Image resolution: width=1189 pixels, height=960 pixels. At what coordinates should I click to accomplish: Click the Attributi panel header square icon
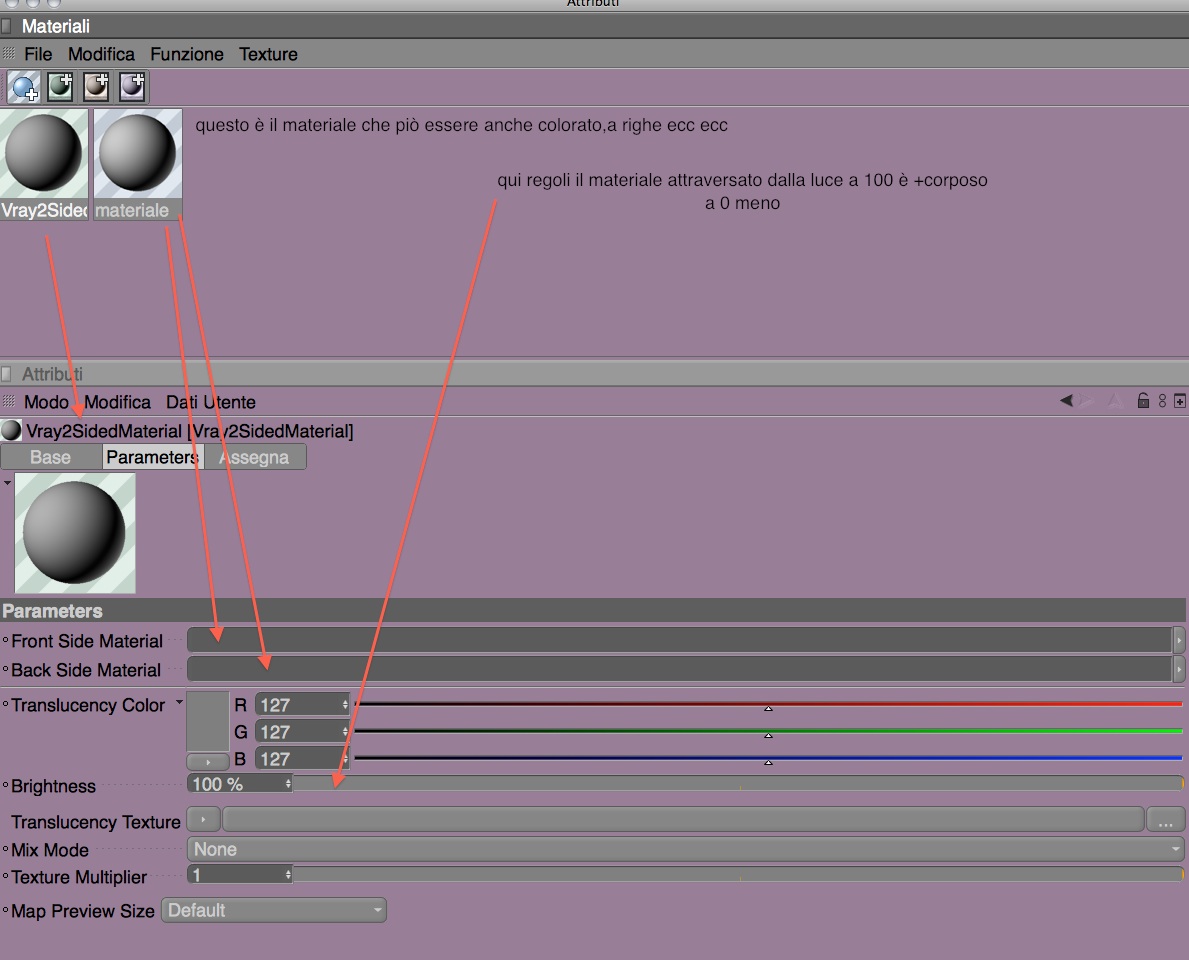pos(6,374)
